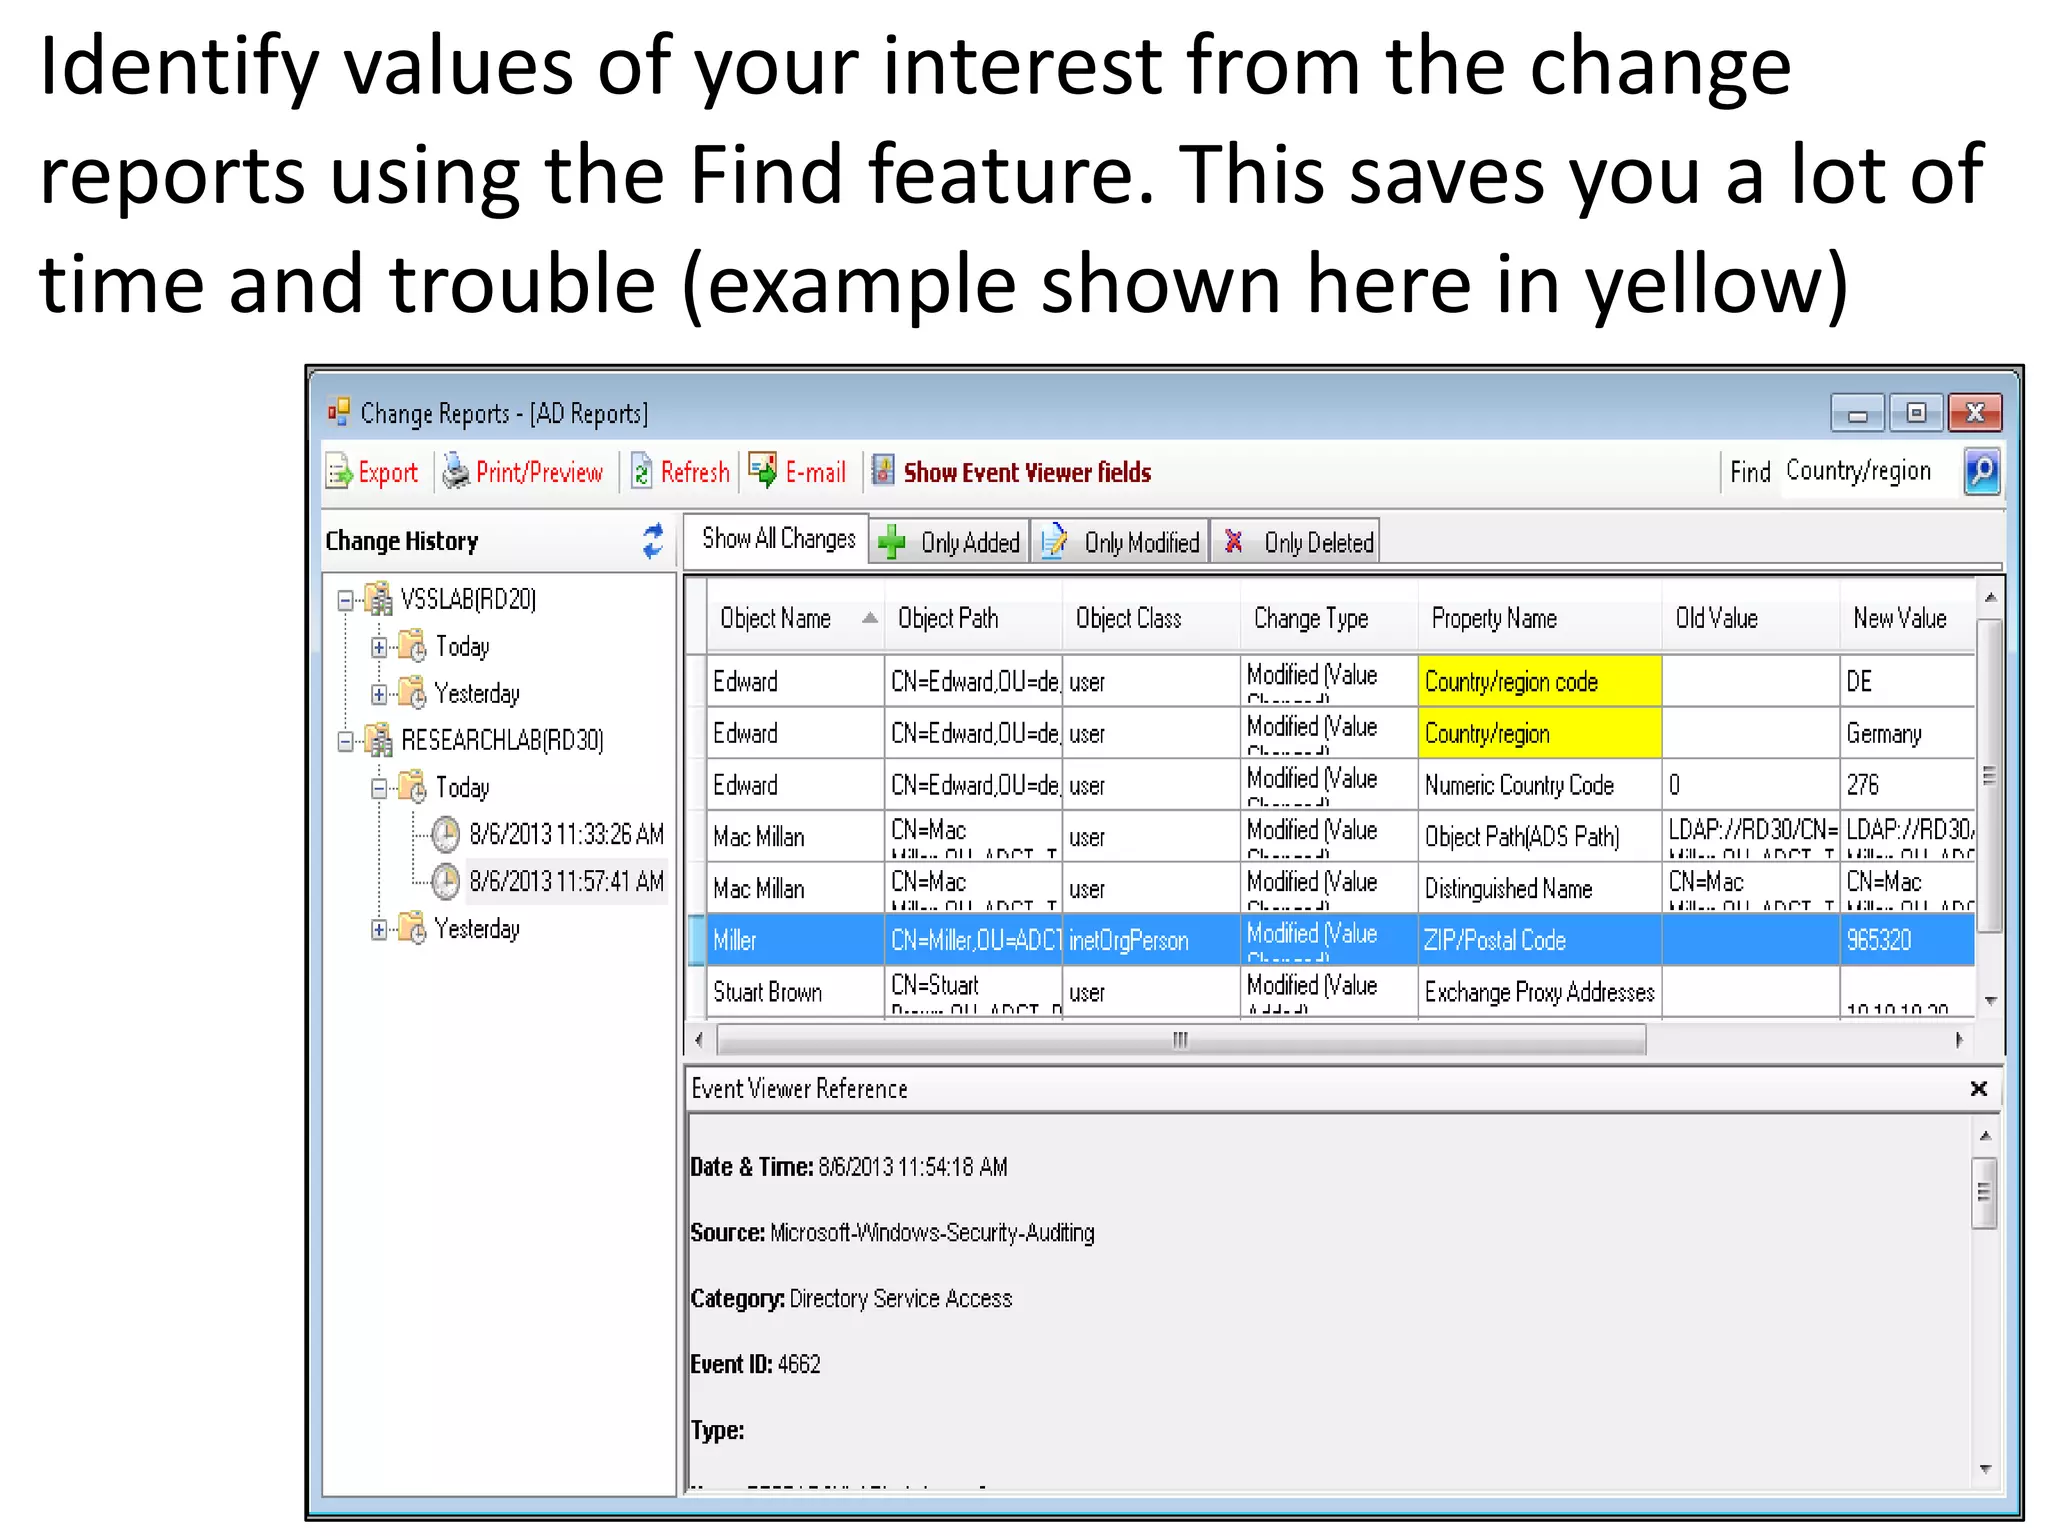The width and height of the screenshot is (2048, 1536).
Task: Click the Change Reports window title icon
Action: coord(339,412)
